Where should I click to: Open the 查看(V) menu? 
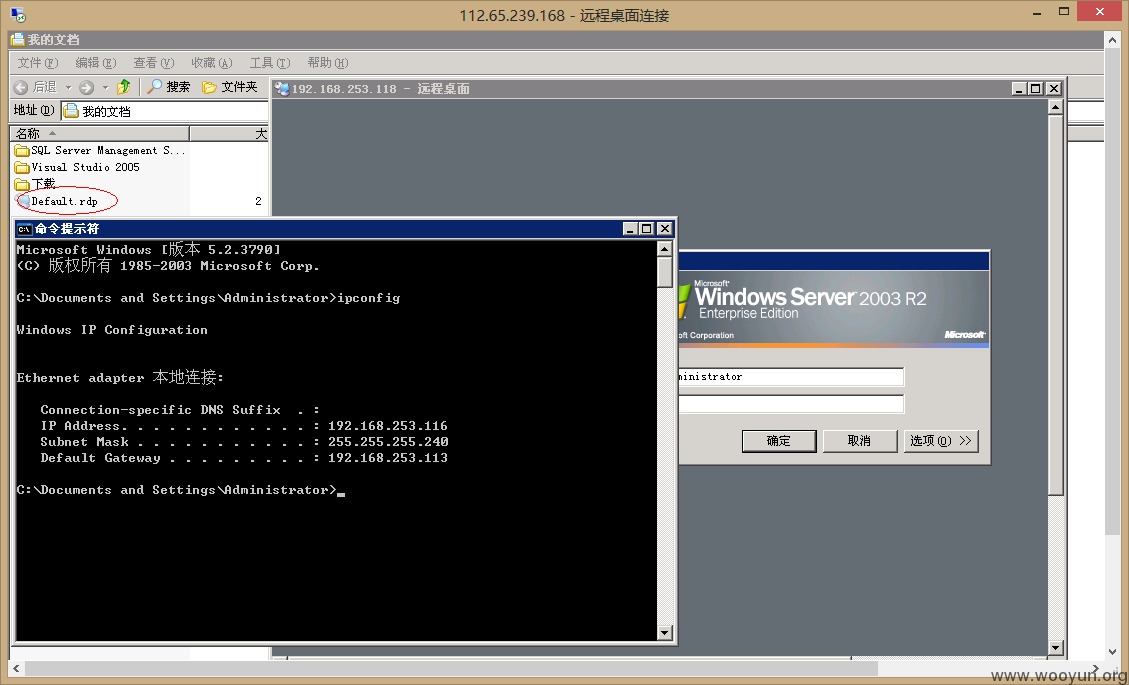pos(153,63)
